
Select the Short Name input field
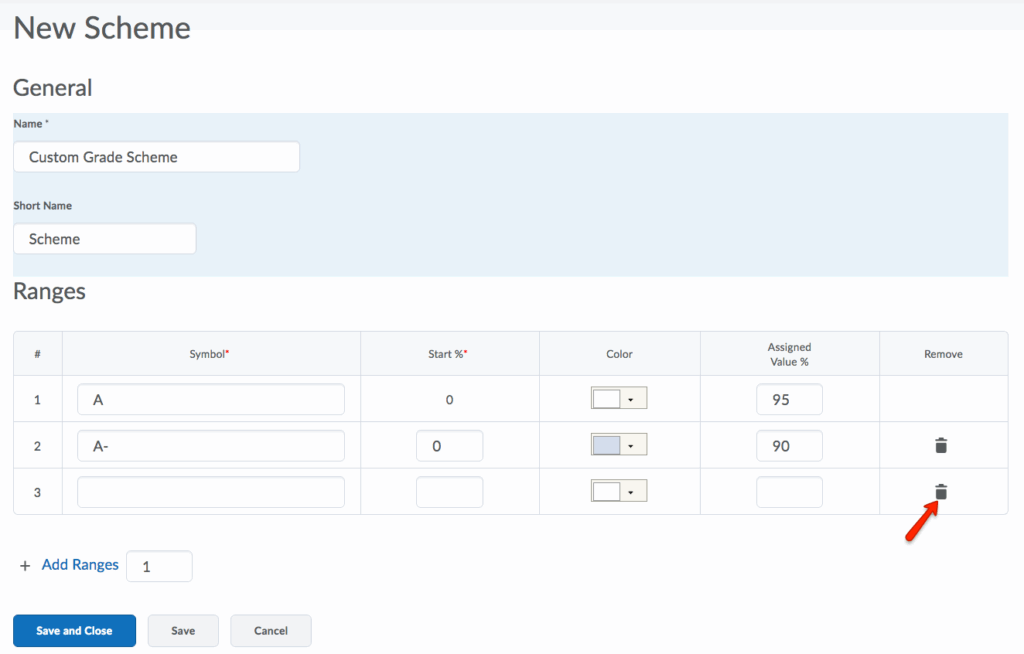point(105,239)
